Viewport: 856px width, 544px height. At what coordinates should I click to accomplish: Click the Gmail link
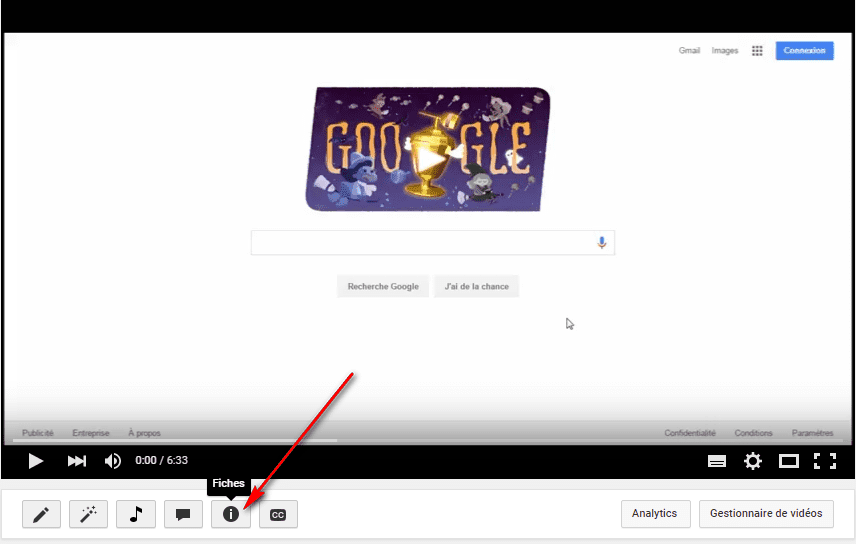tap(689, 50)
